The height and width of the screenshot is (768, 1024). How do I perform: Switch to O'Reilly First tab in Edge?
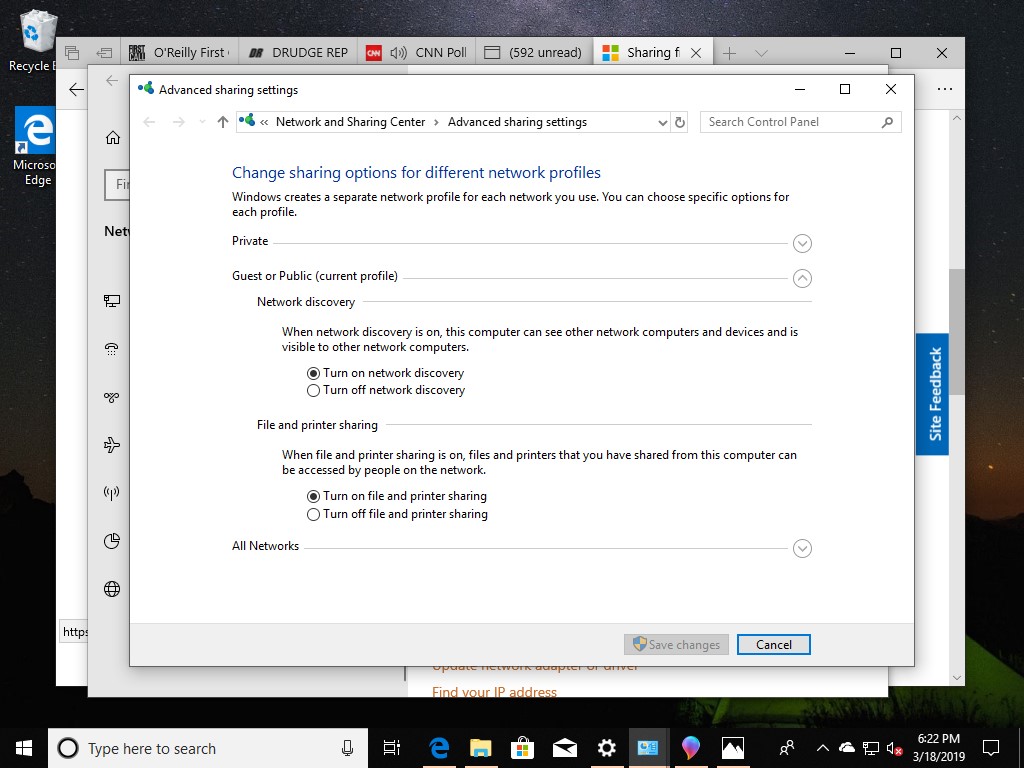pos(178,53)
